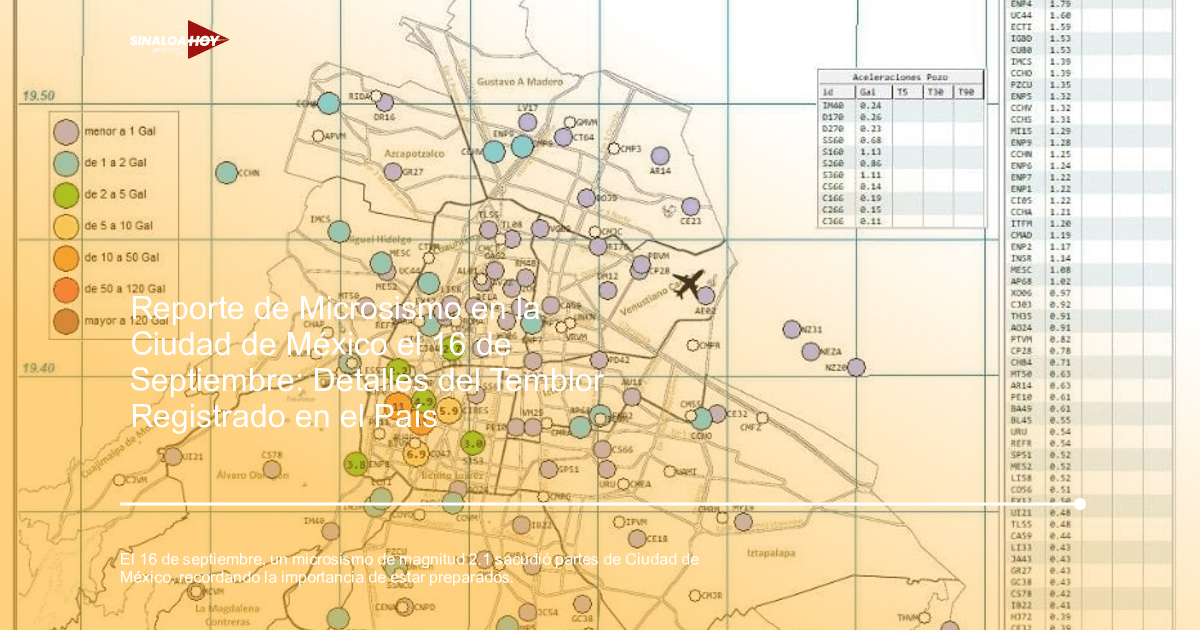
Task: Select the 'de 10 a 50 Gal' legend circle
Action: (66, 258)
